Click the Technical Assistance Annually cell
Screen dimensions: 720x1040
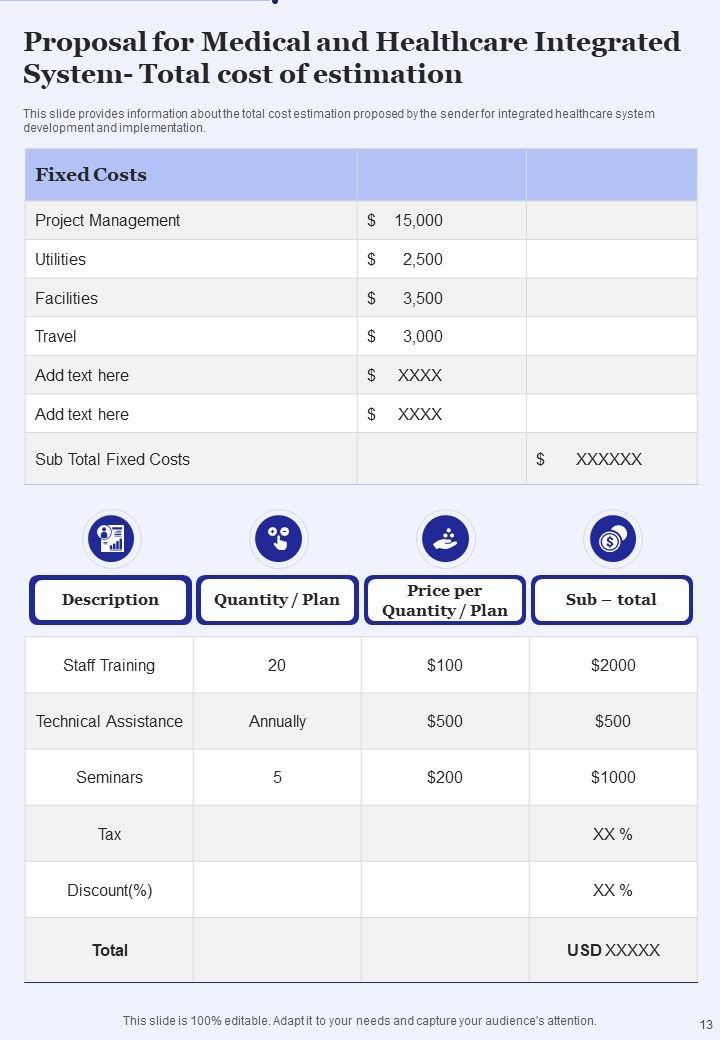pyautogui.click(x=277, y=722)
